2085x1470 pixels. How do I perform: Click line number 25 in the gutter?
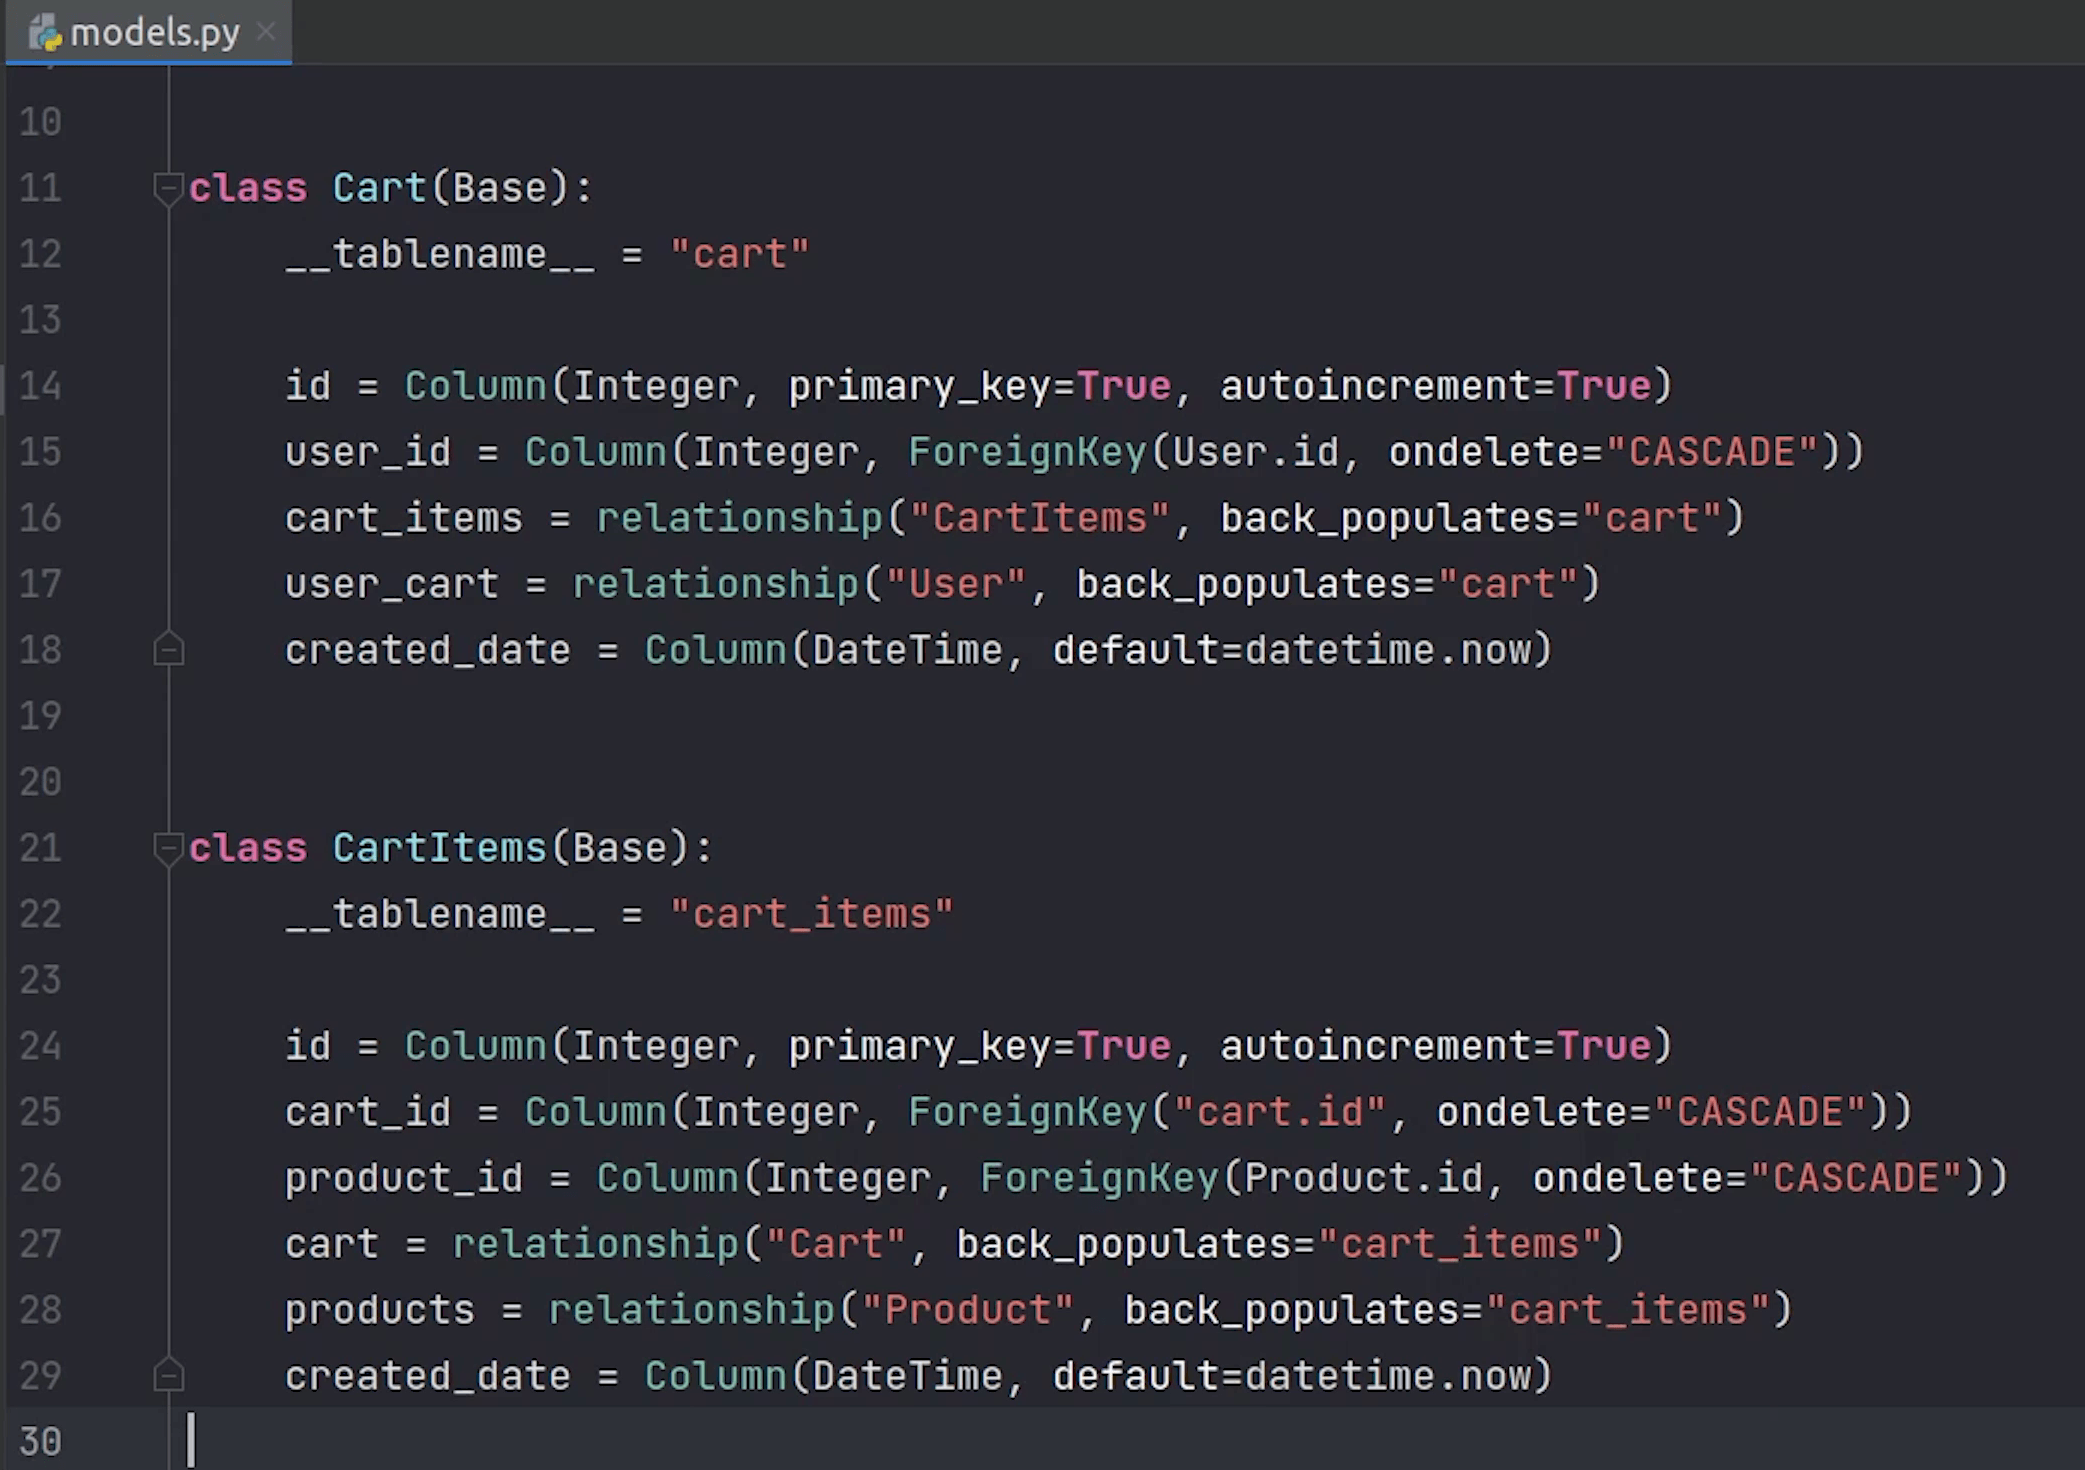40,1112
